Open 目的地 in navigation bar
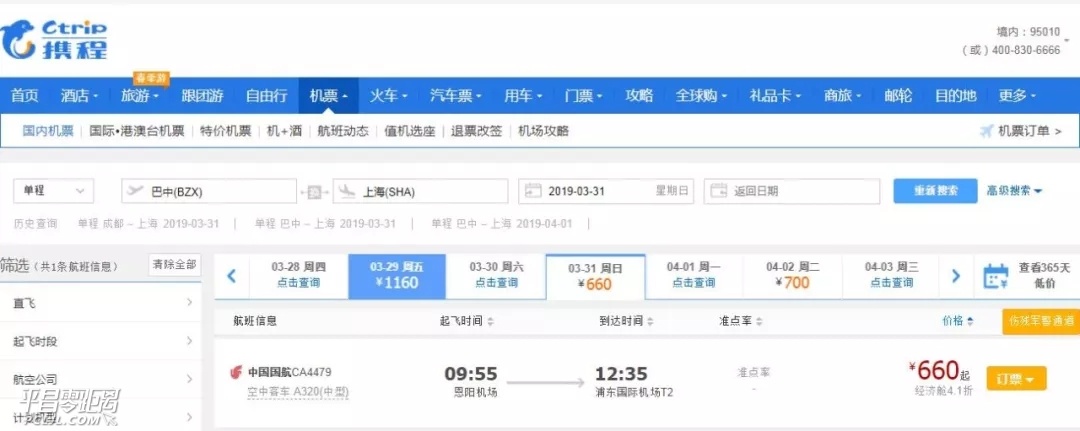This screenshot has width=1080, height=431. click(x=955, y=96)
